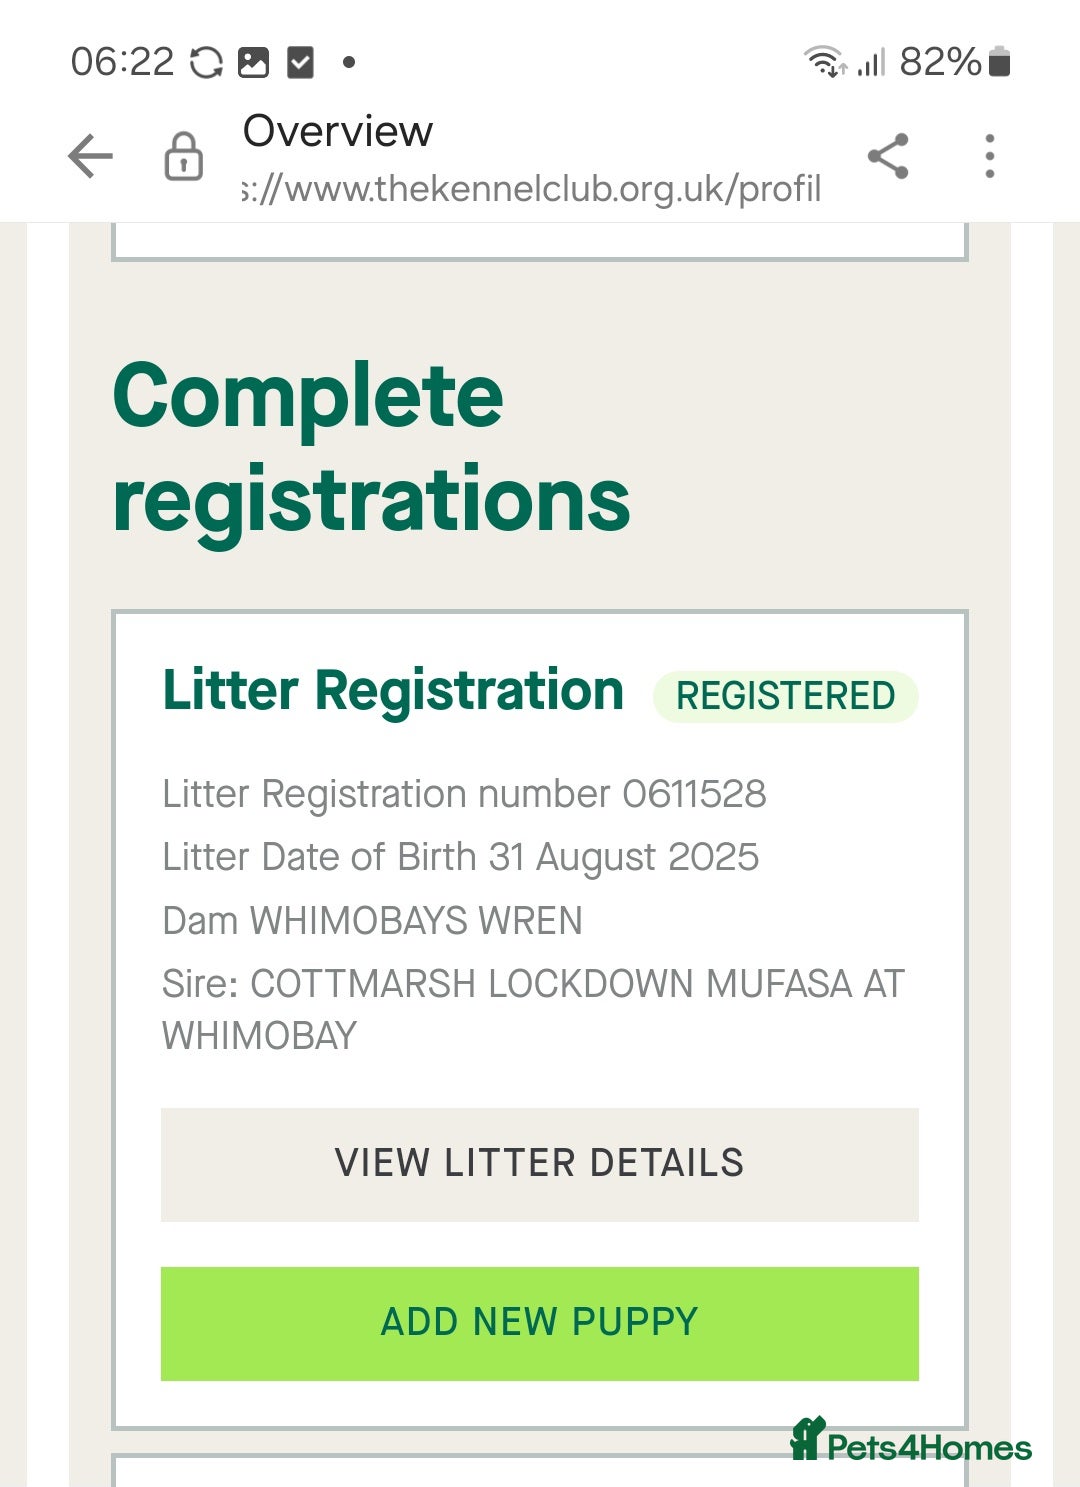The width and height of the screenshot is (1080, 1487).
Task: Select the Litter Registration number text
Action: [x=464, y=794]
